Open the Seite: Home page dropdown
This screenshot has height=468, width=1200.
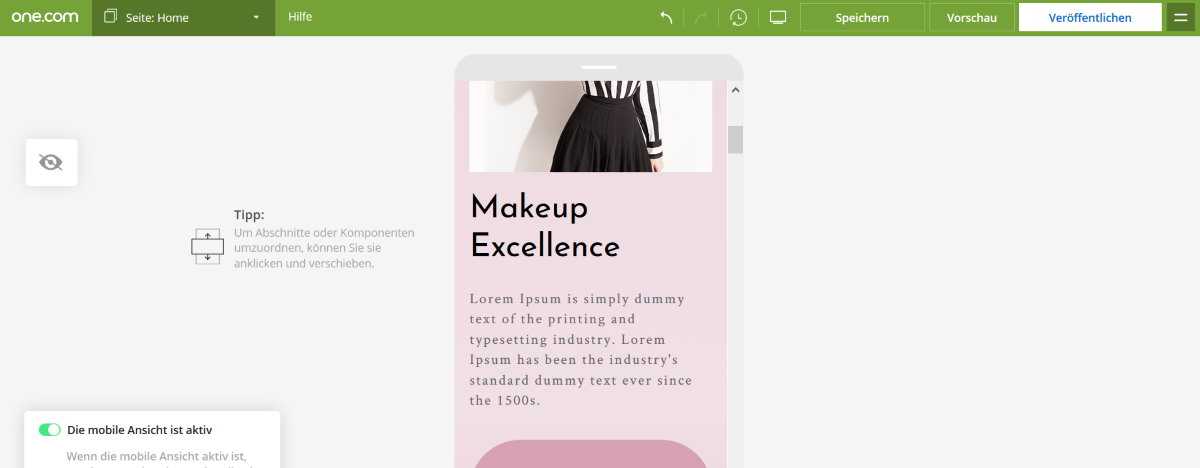pyautogui.click(x=183, y=17)
